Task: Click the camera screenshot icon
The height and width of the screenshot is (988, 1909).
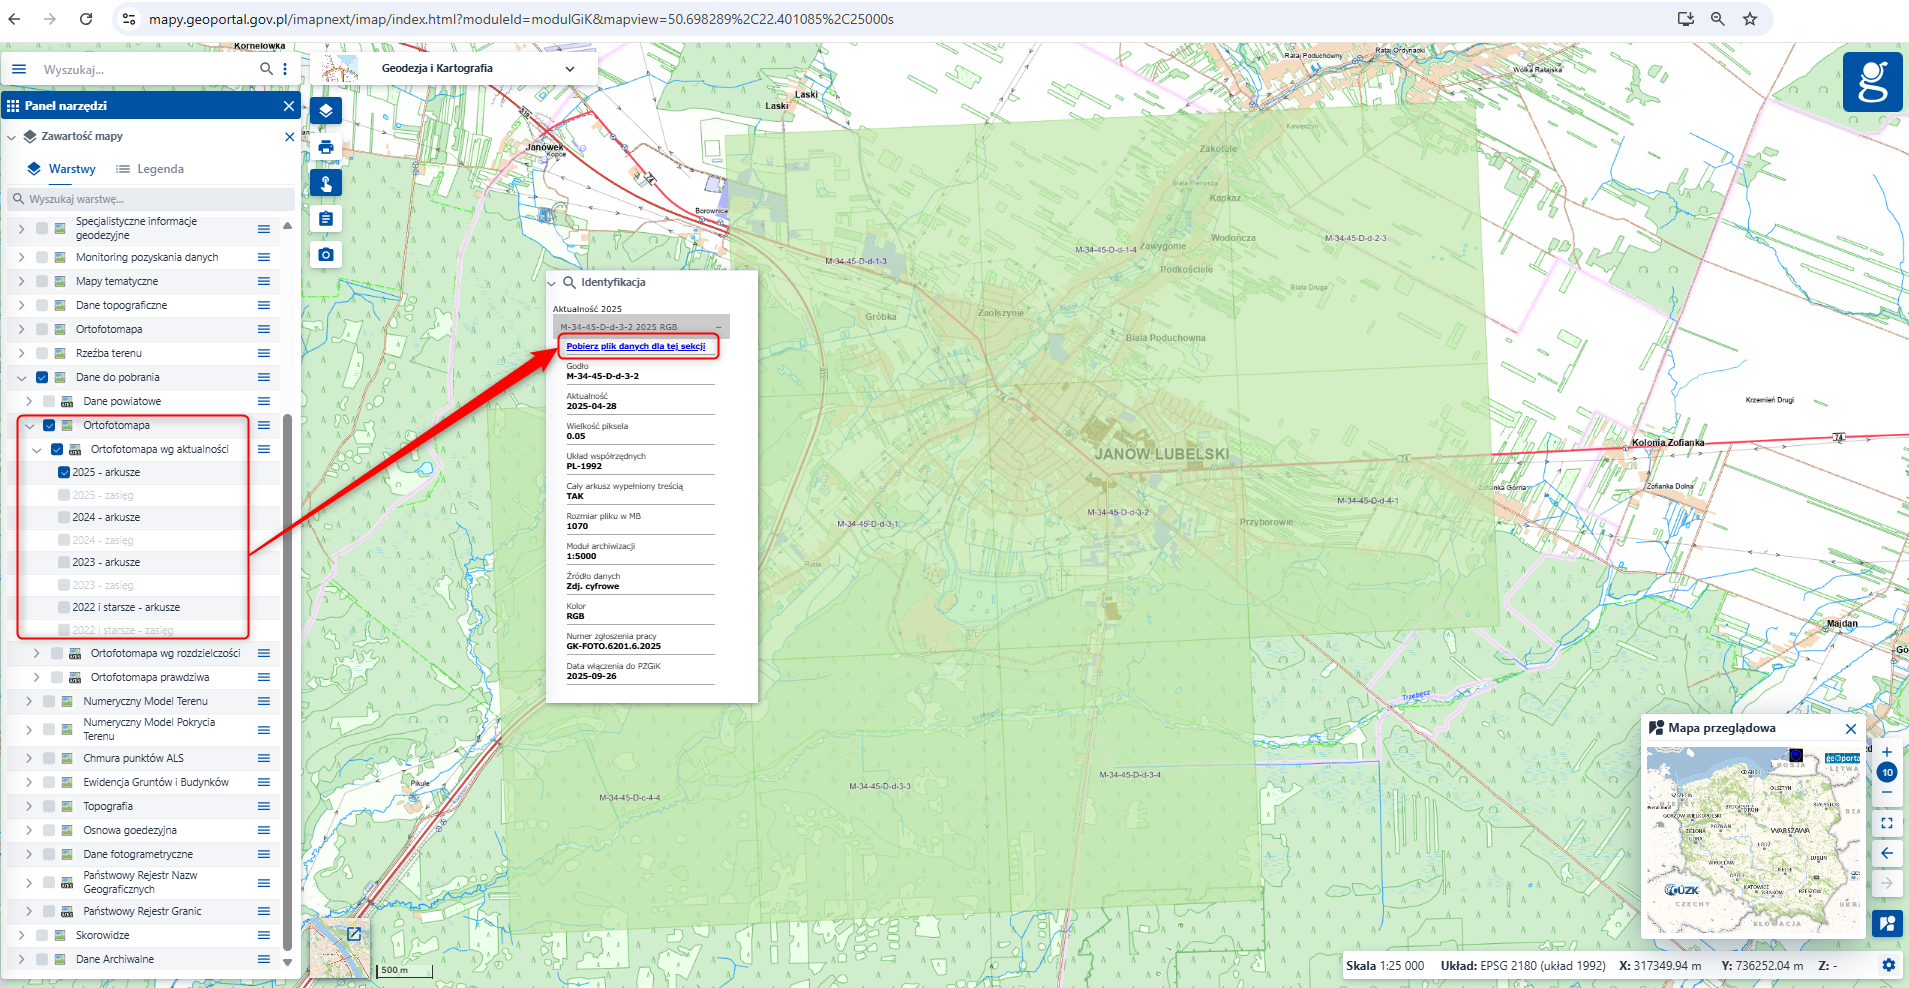Action: (x=326, y=255)
